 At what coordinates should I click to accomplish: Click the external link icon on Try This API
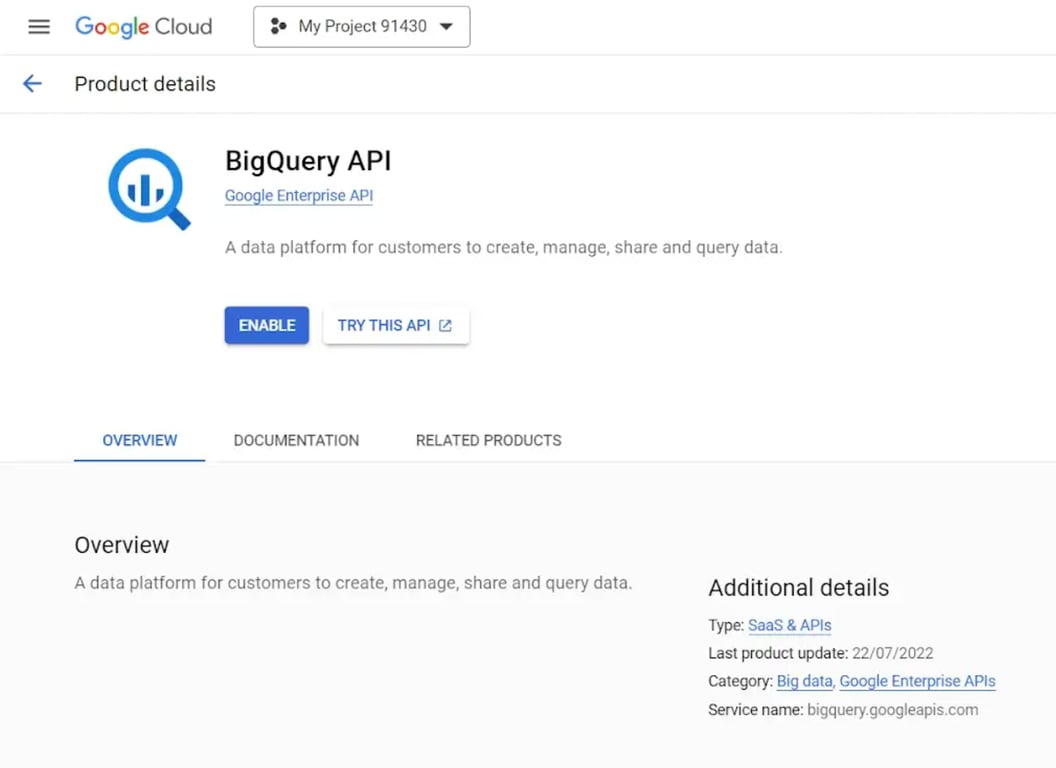tap(445, 325)
